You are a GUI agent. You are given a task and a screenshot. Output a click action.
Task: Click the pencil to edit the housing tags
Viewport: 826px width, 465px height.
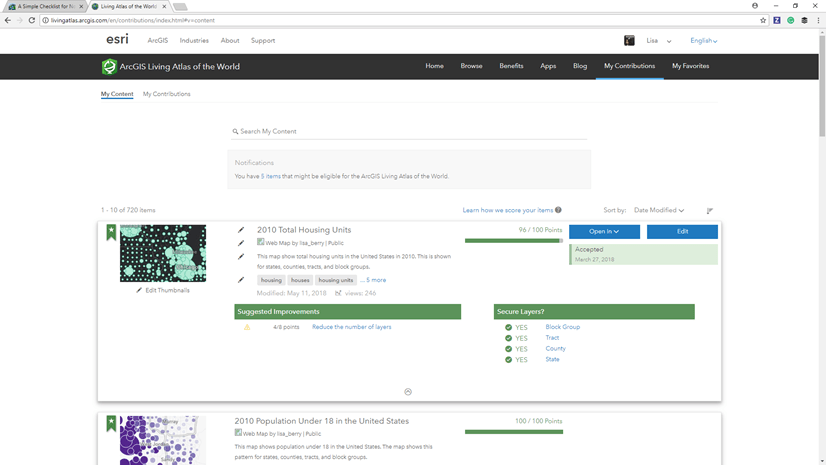241,280
